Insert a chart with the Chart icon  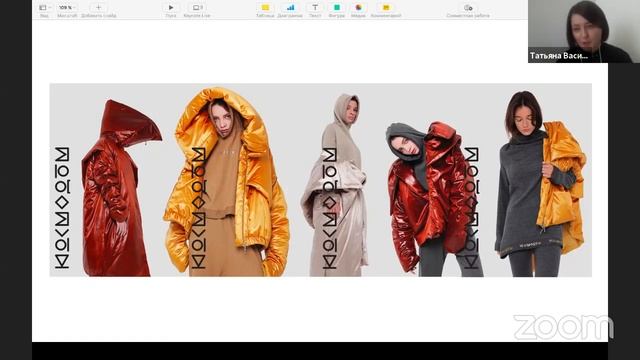coord(290,7)
